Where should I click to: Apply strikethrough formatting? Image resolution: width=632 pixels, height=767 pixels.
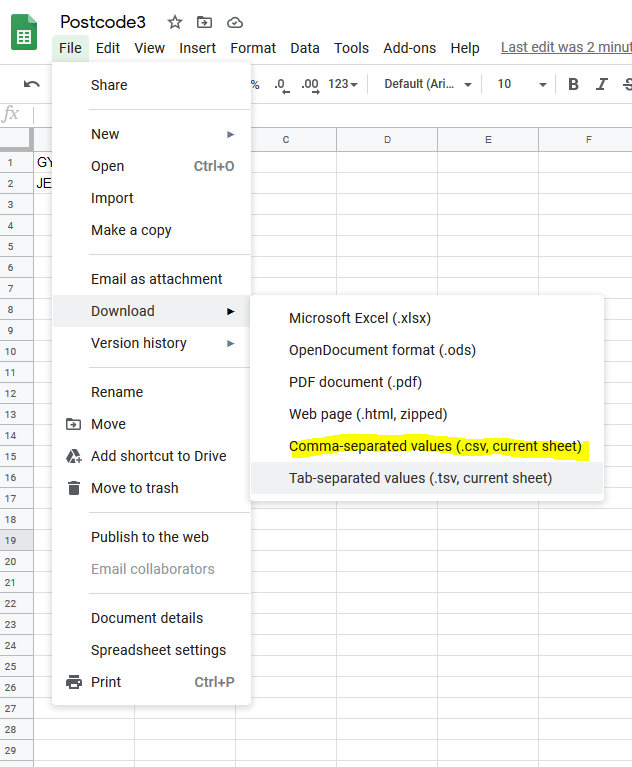pyautogui.click(x=626, y=84)
